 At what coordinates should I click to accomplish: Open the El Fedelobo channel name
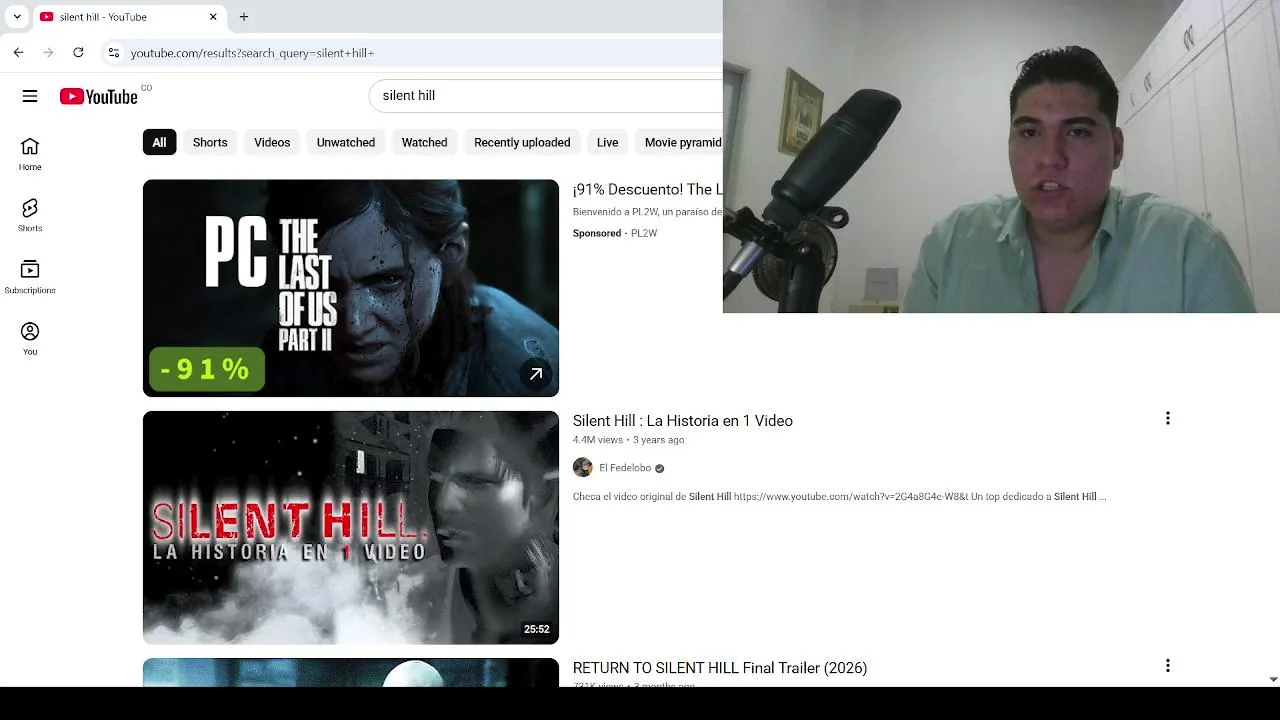point(625,468)
